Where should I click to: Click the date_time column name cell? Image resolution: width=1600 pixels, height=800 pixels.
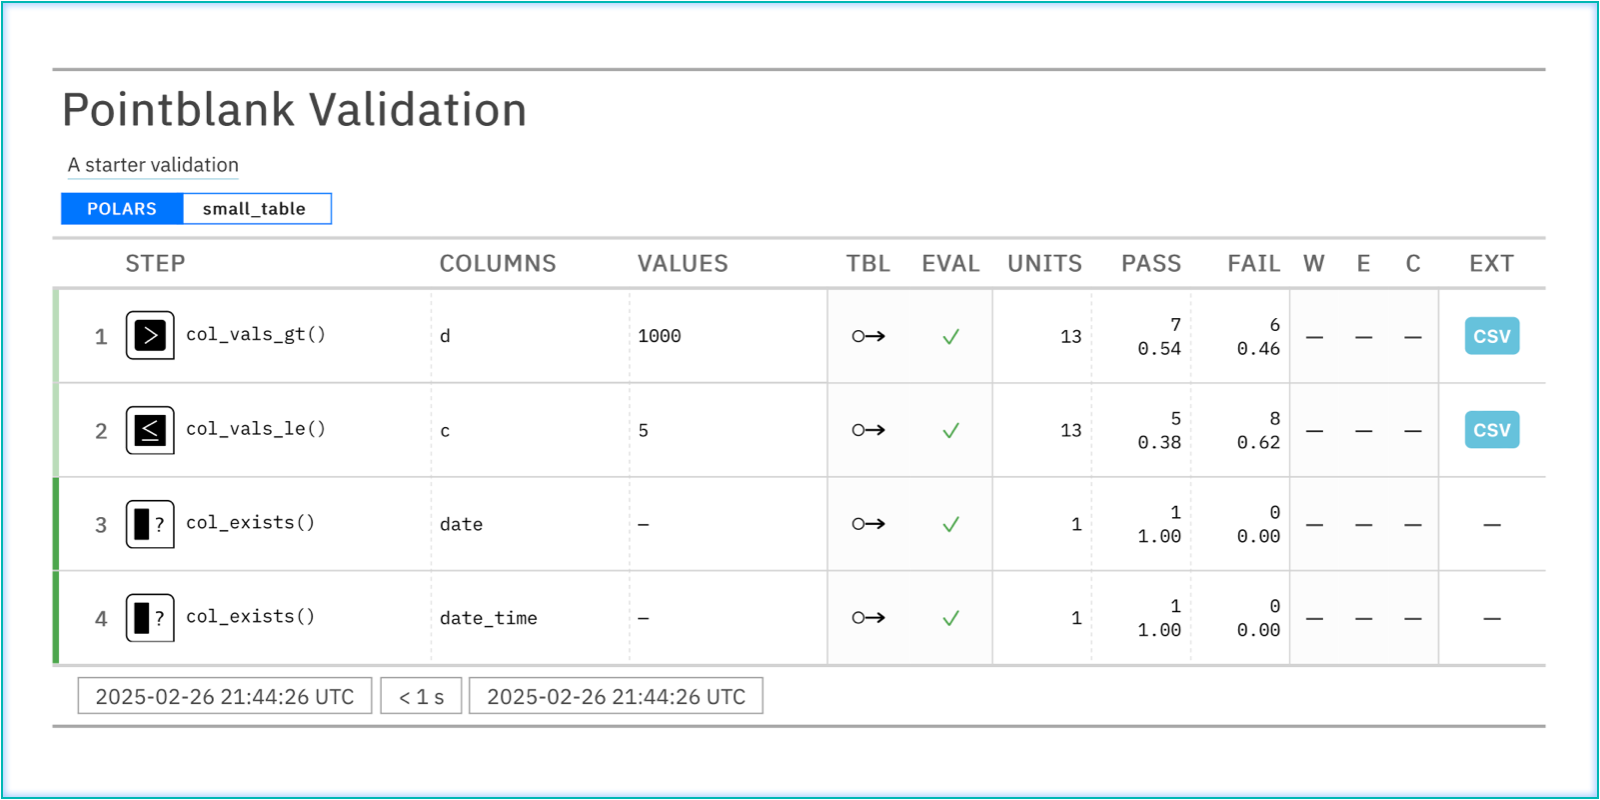point(488,618)
